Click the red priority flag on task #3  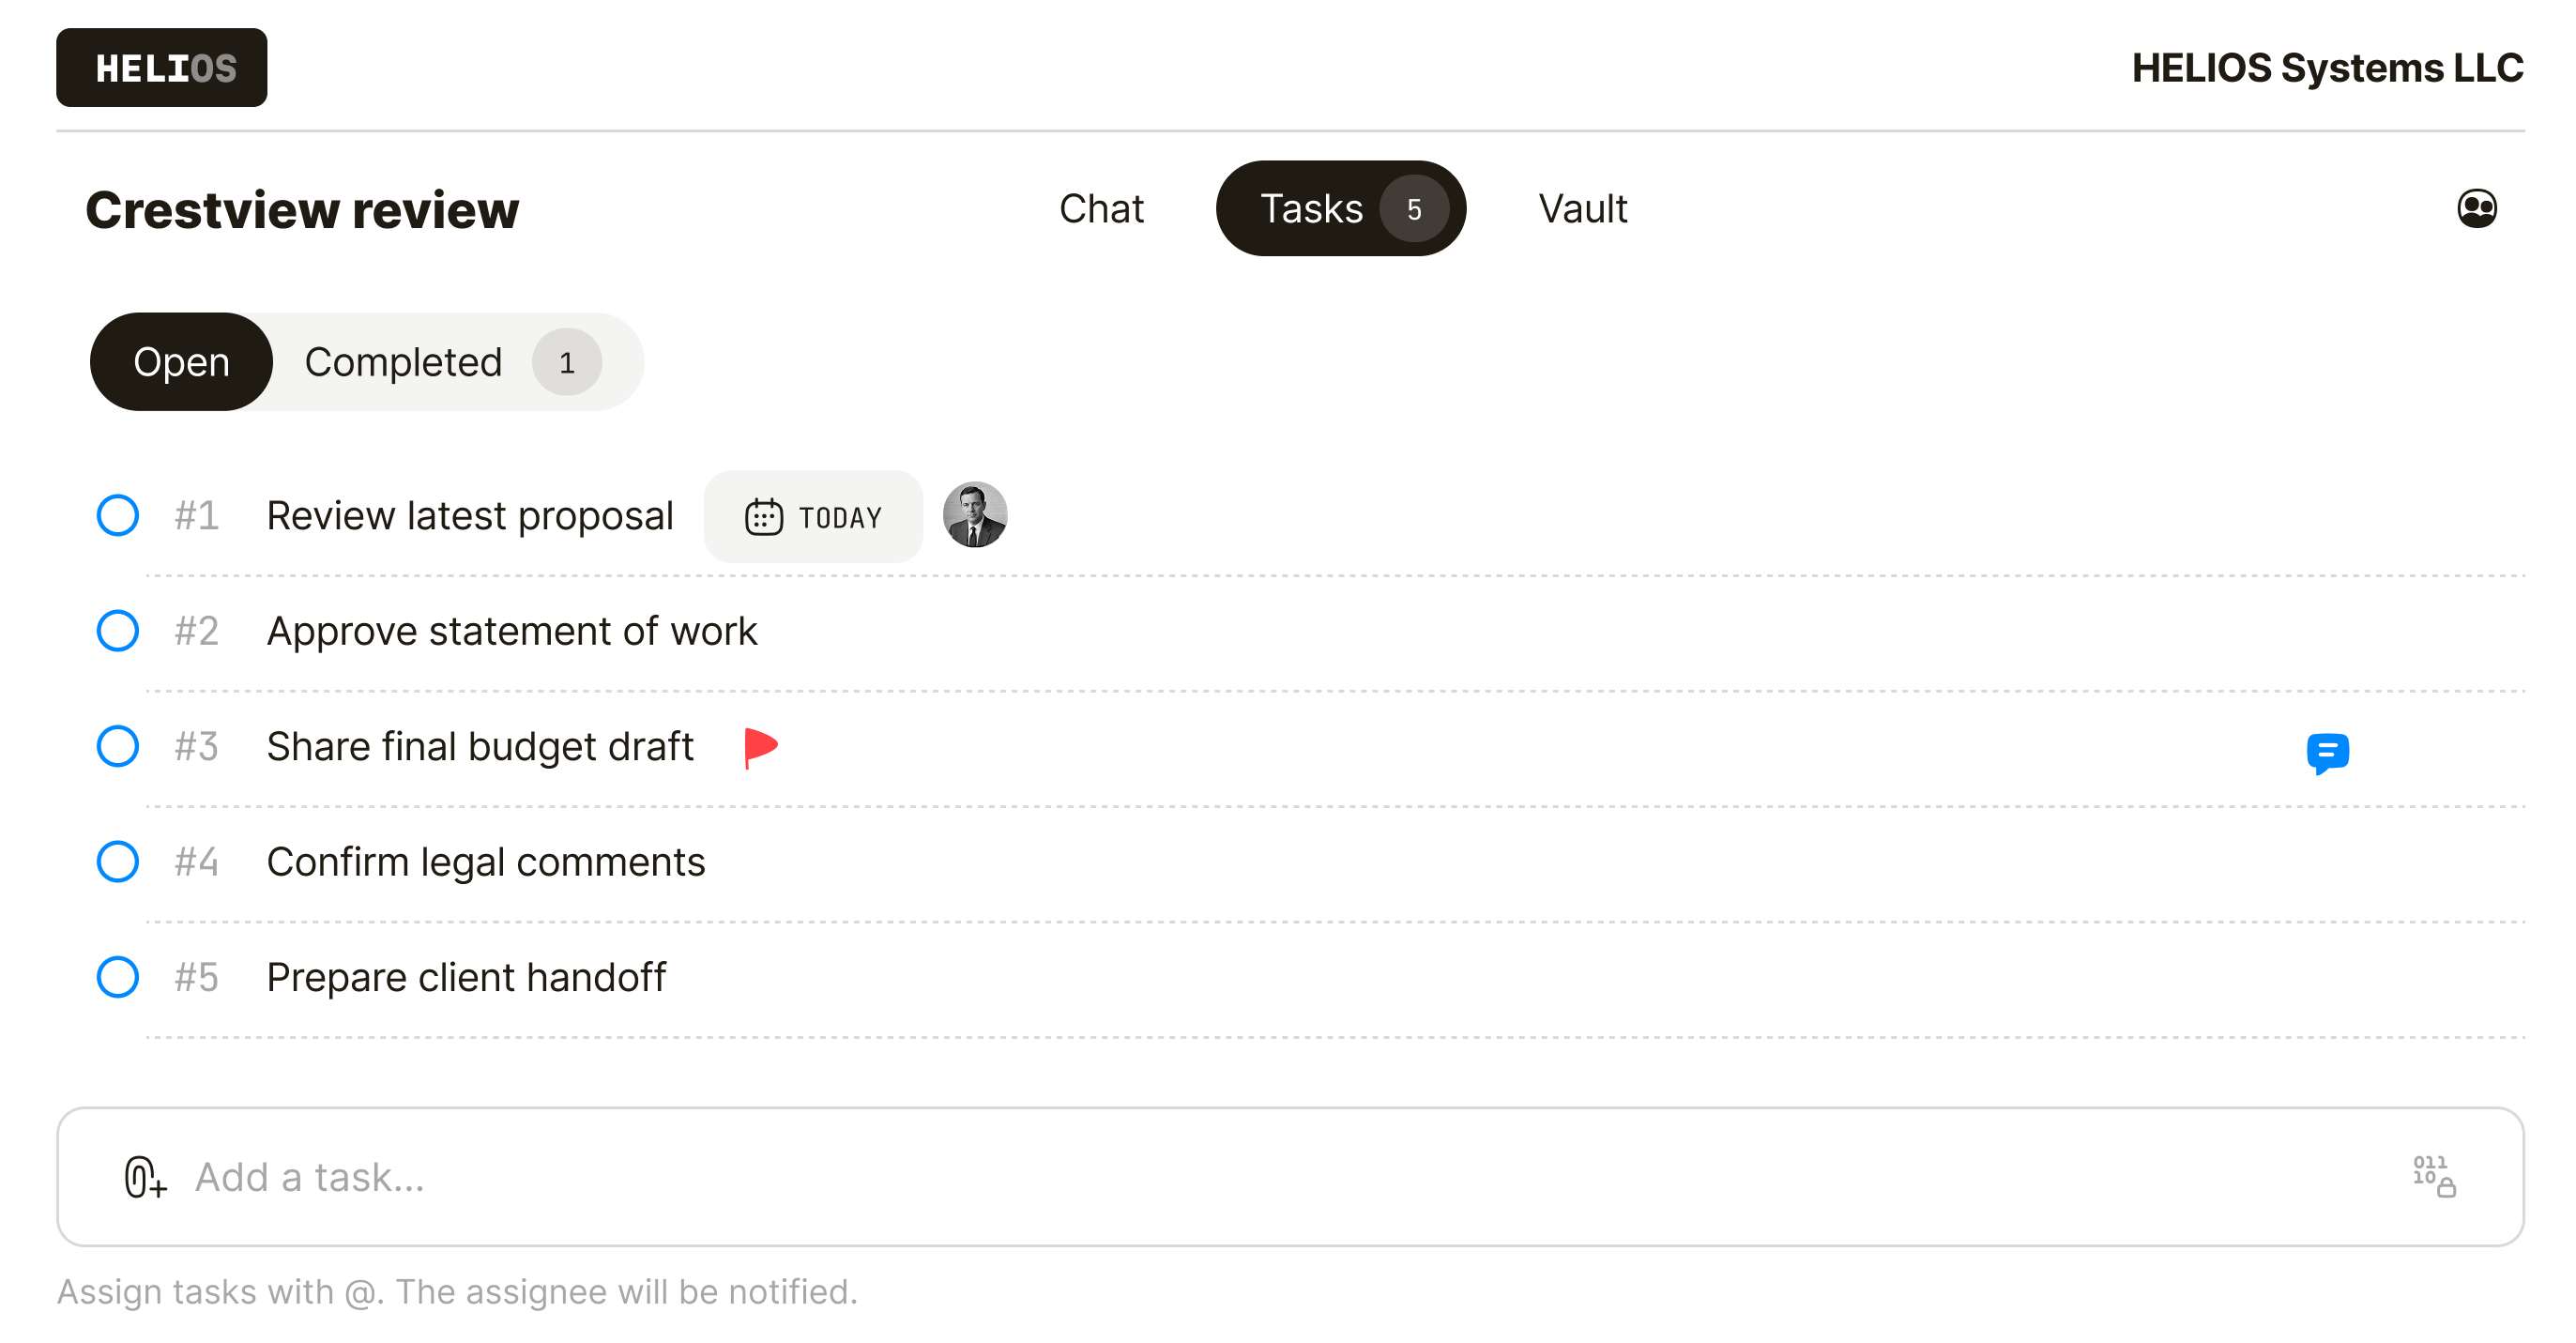pyautogui.click(x=761, y=746)
